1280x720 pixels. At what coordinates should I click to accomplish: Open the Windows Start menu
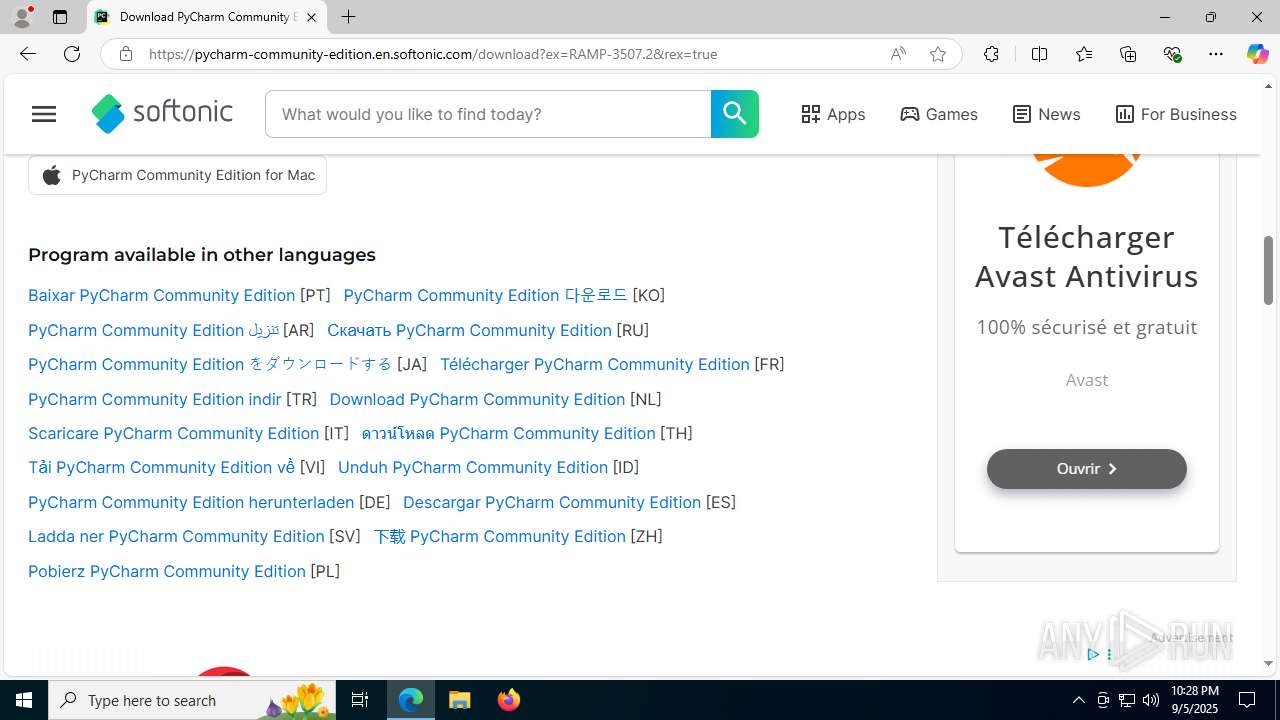(x=24, y=700)
